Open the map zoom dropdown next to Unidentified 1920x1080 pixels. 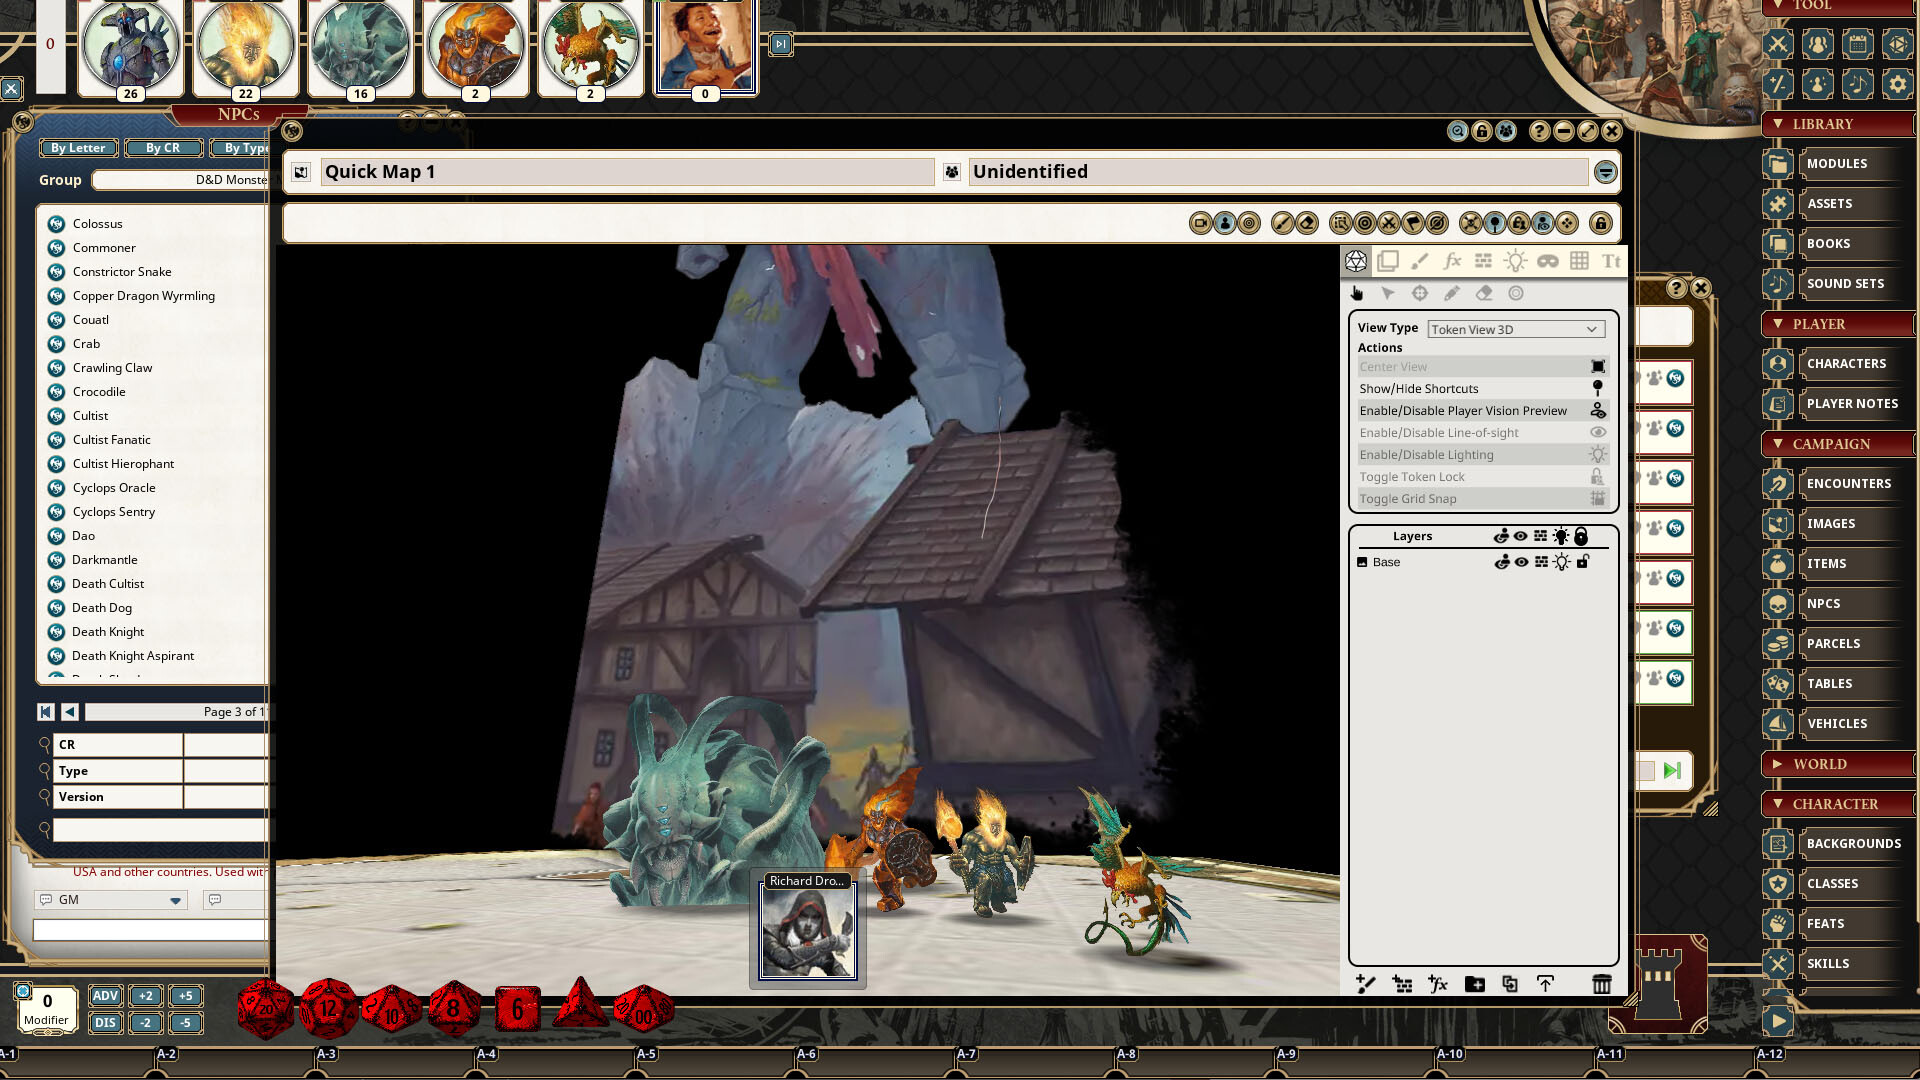[x=1605, y=171]
